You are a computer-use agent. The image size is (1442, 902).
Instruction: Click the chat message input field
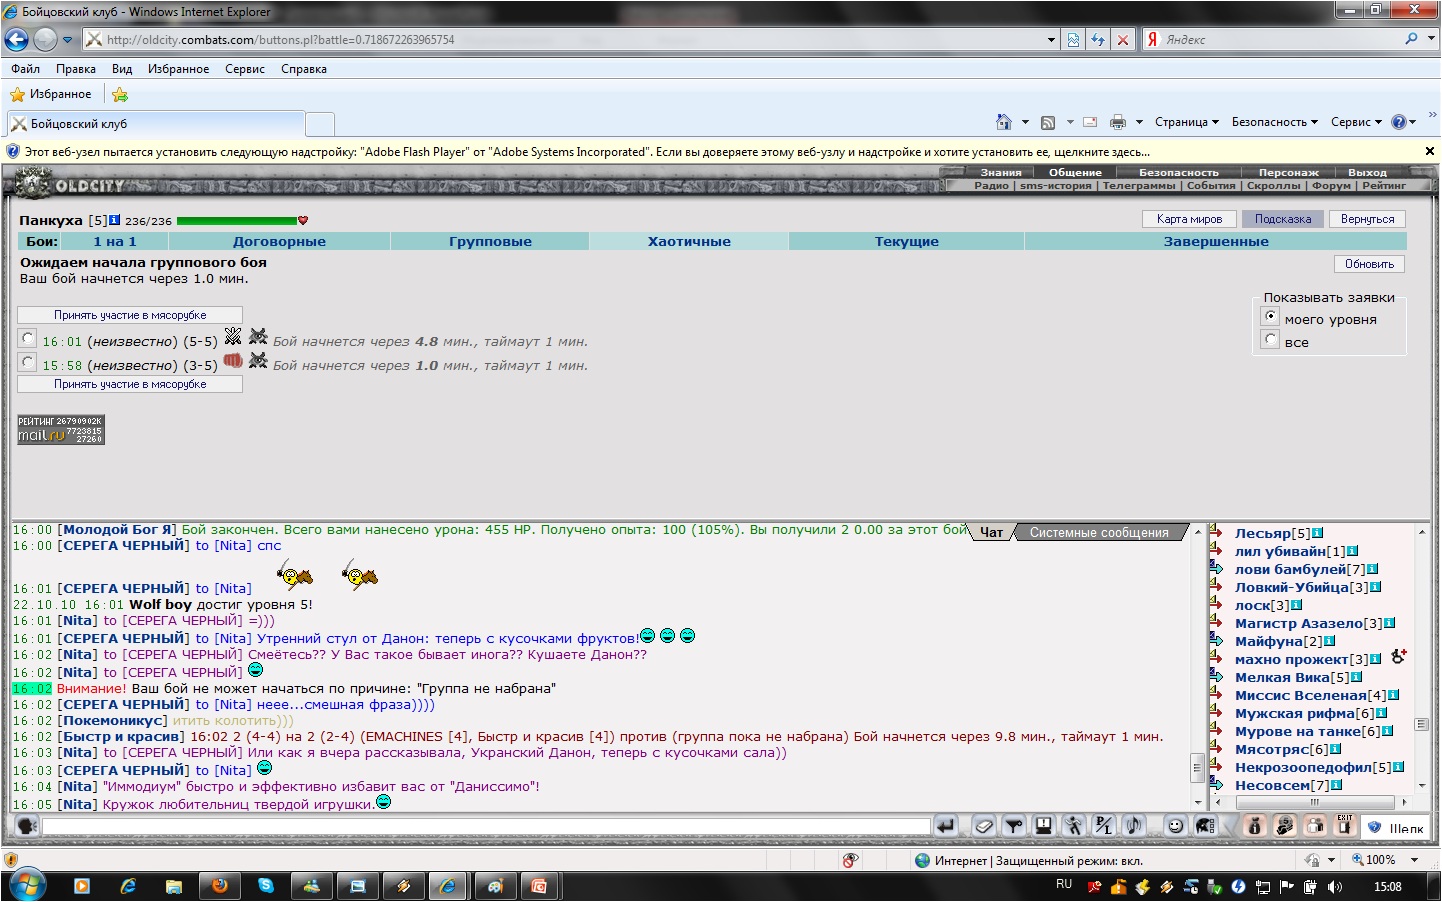(x=486, y=826)
